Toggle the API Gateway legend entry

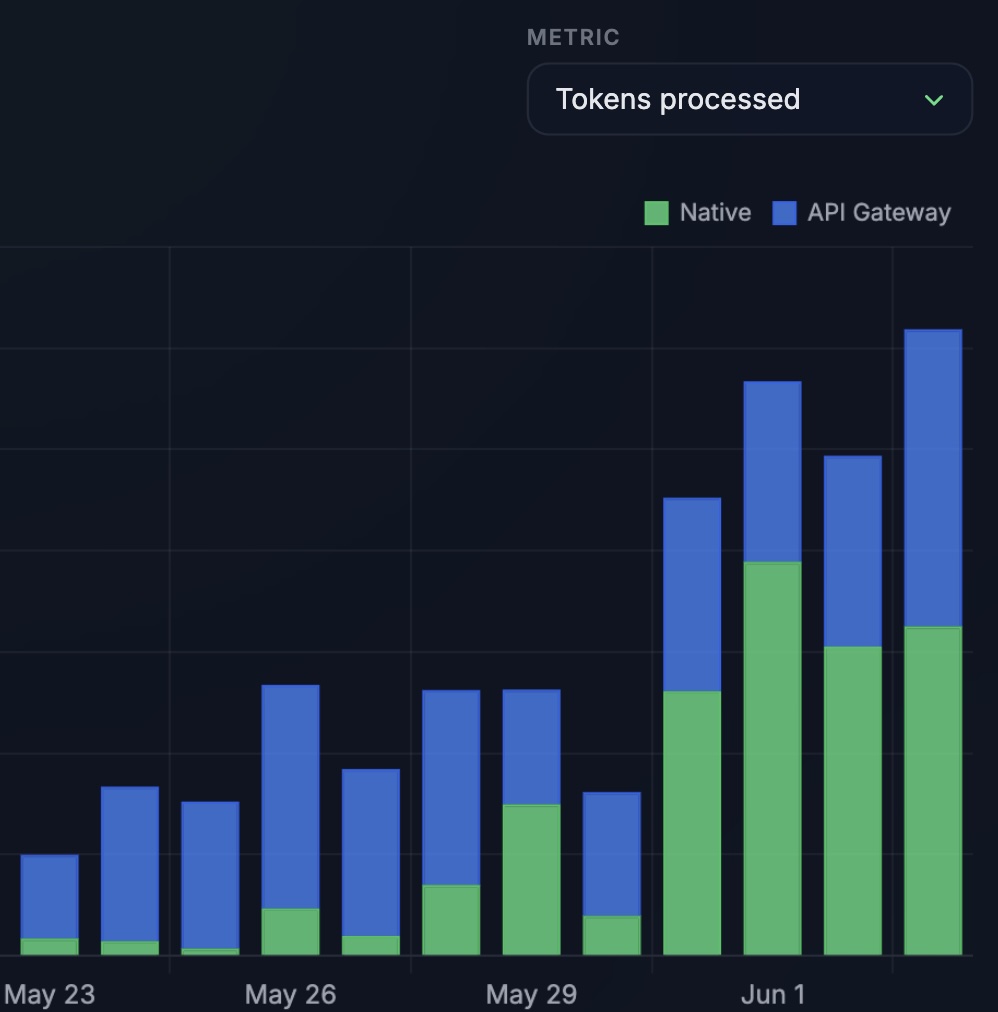click(861, 213)
